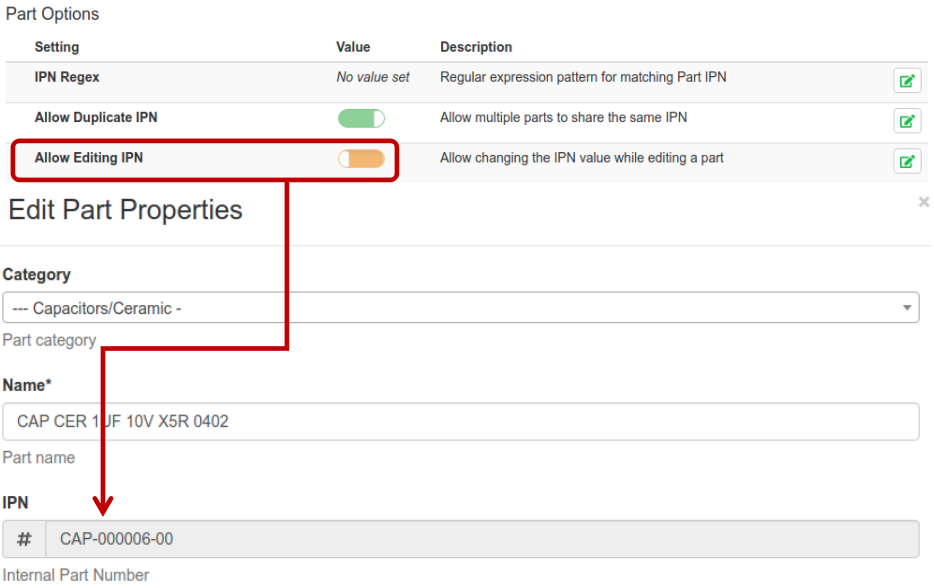This screenshot has width=934, height=588.
Task: Click the "No value set" IPN Regex value
Action: click(373, 77)
